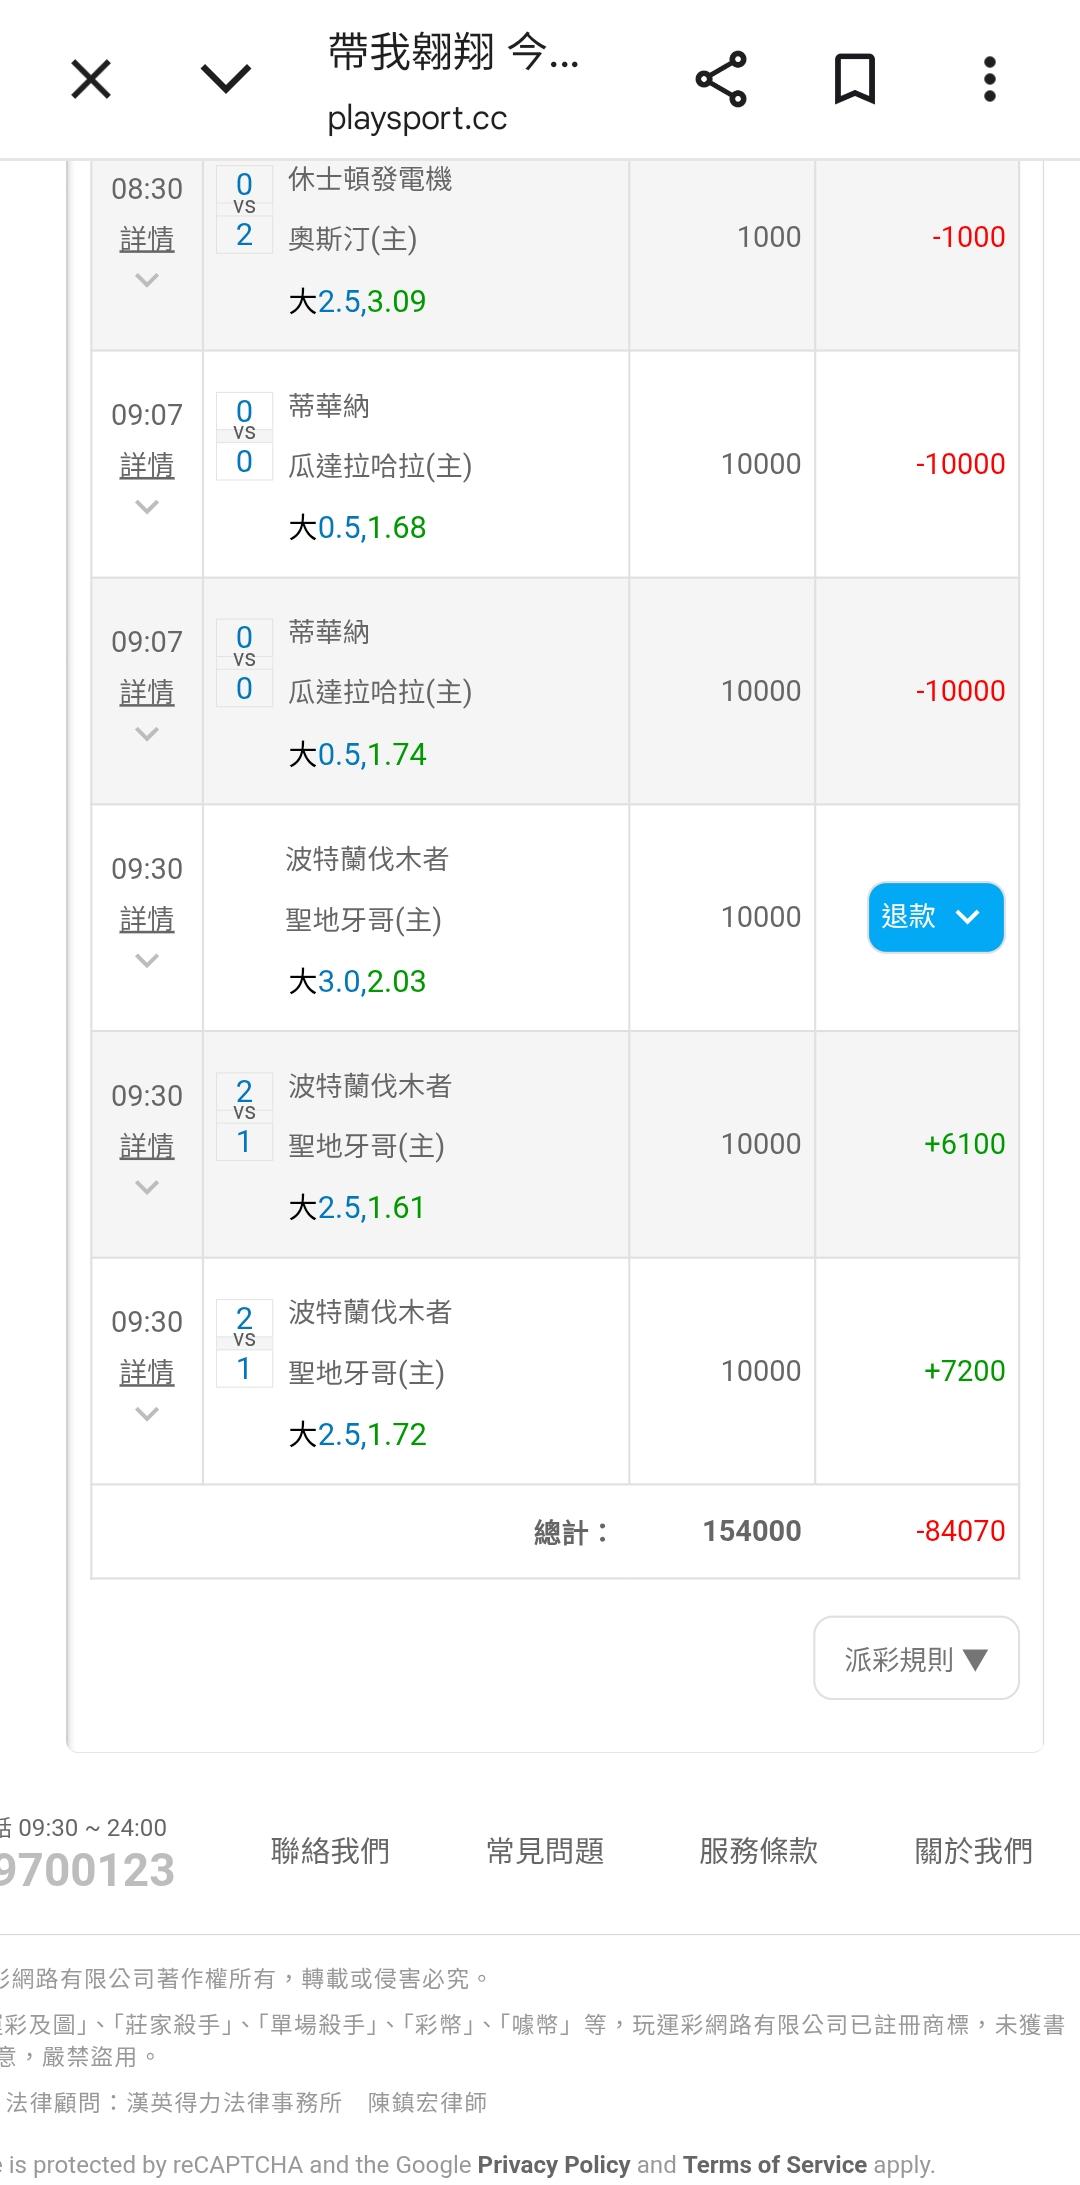1080x2185 pixels.
Task: Tap the playsport.cc address text
Action: [x=417, y=119]
